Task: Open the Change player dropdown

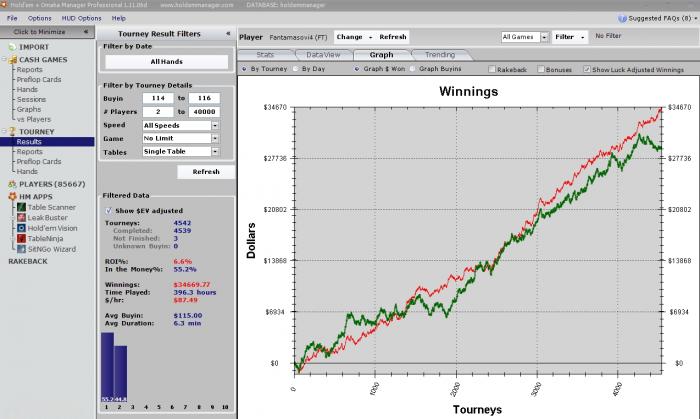Action: point(354,37)
